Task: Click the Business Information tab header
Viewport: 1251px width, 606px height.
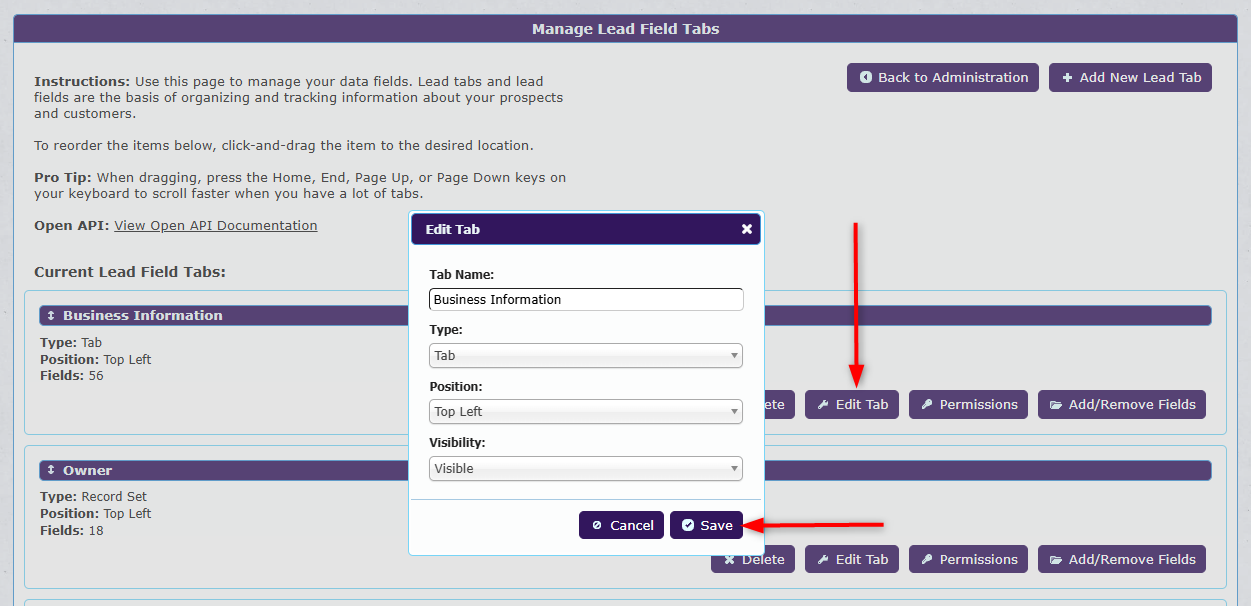Action: [625, 315]
